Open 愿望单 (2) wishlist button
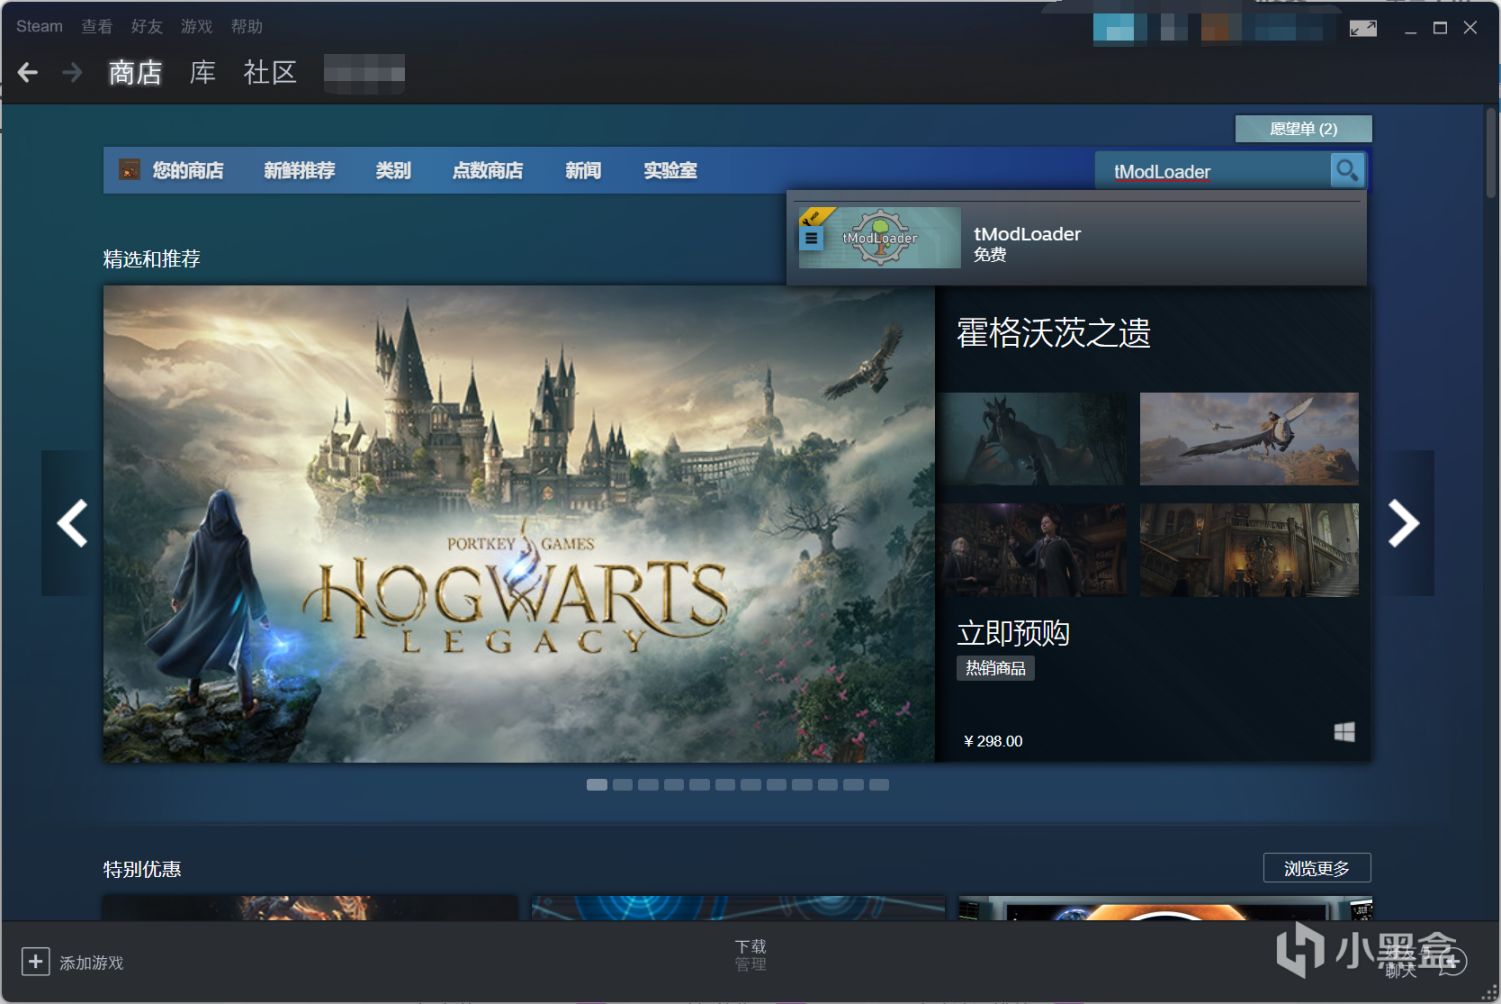This screenshot has width=1501, height=1004. pos(1303,128)
